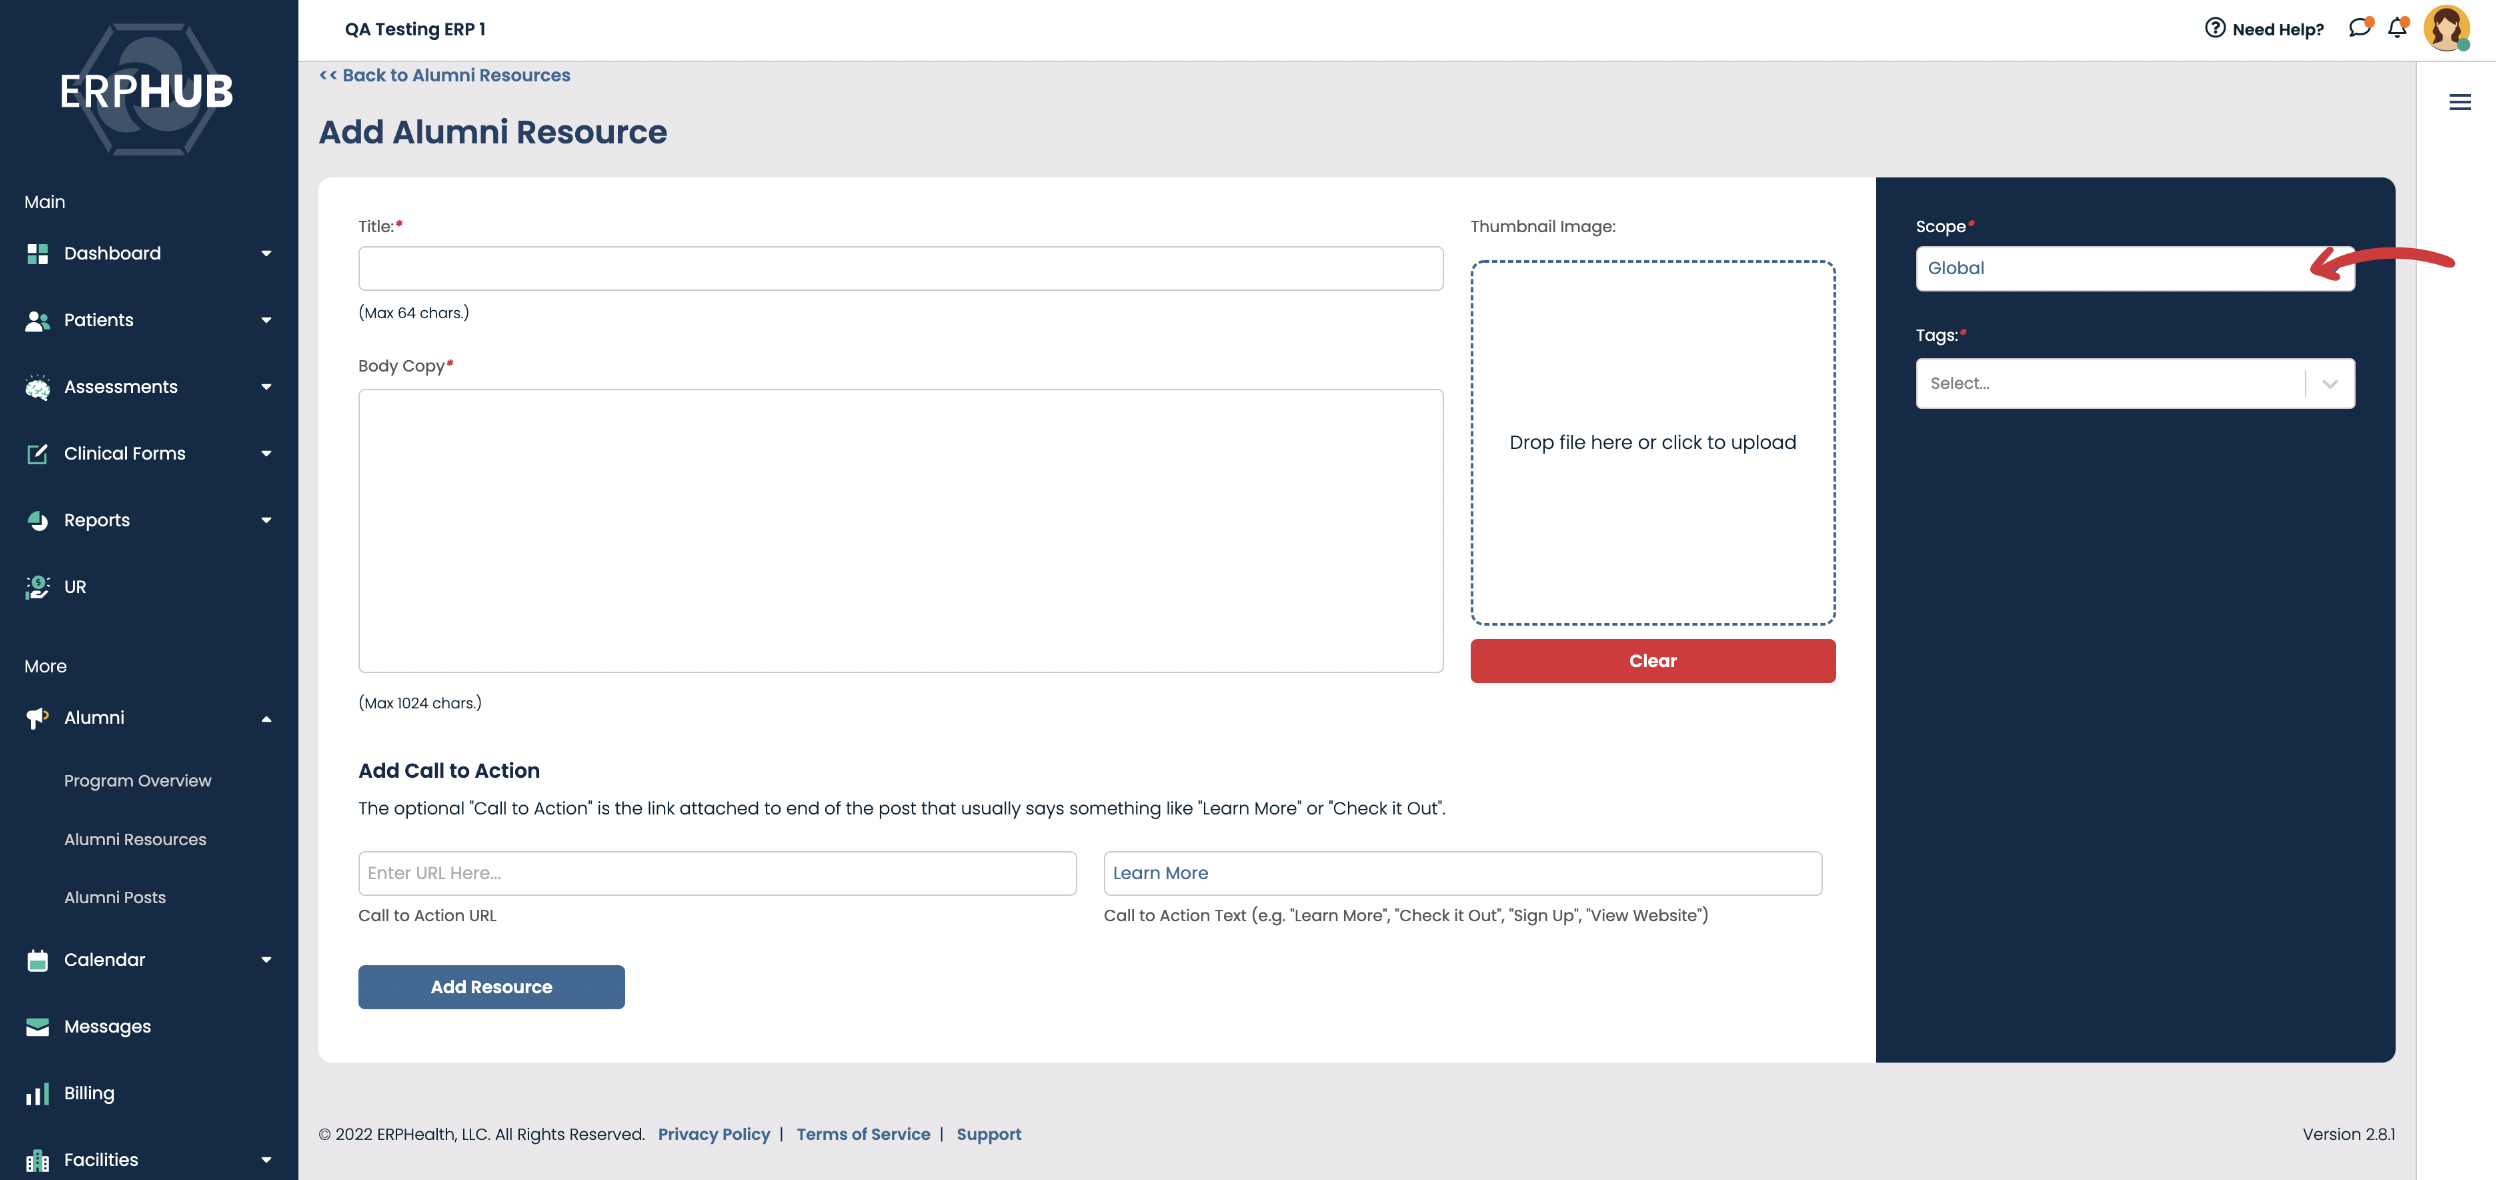
Task: Open the chat bubble messages icon
Action: [x=2359, y=28]
